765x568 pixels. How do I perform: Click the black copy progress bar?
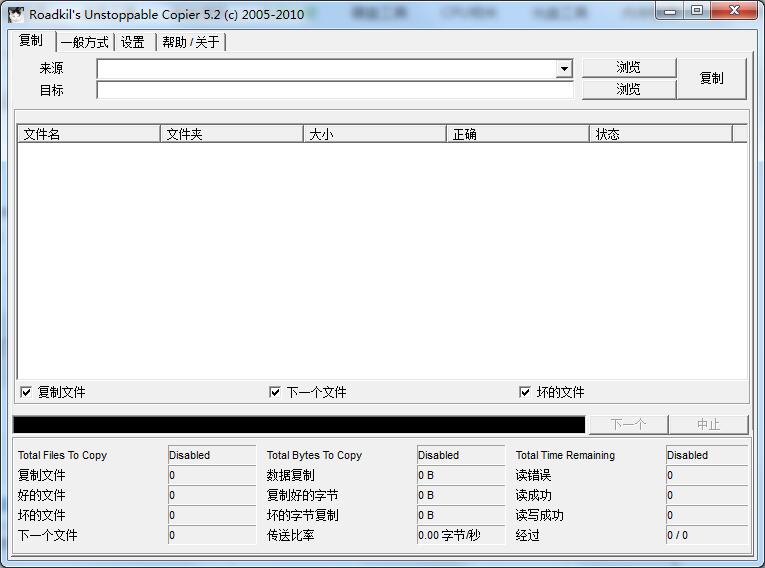pos(299,425)
